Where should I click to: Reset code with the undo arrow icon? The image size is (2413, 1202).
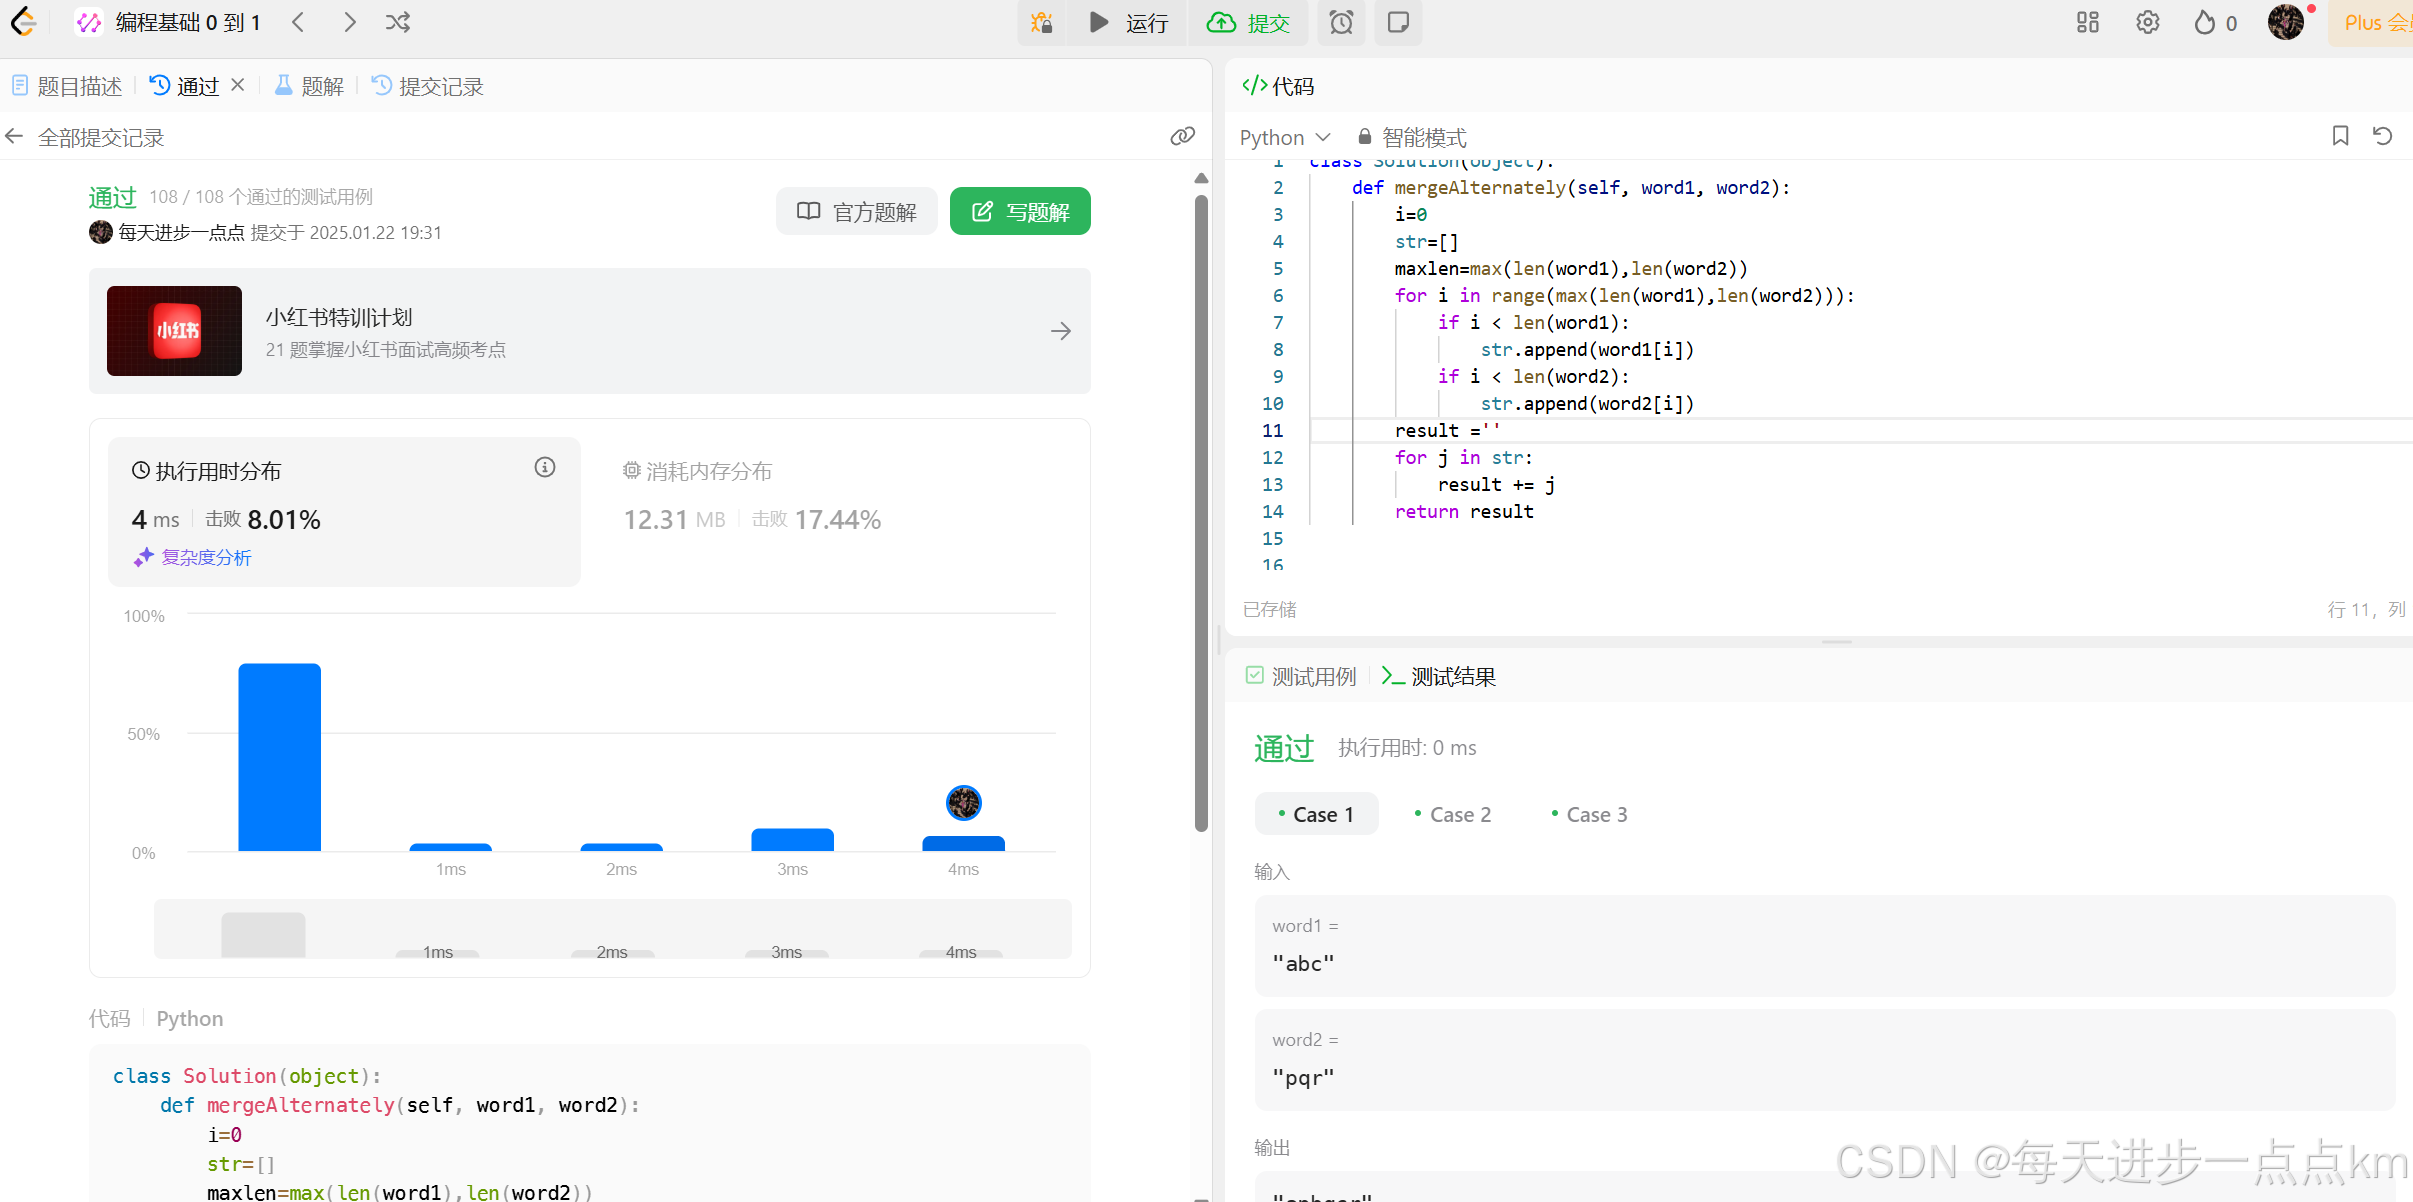[2383, 136]
